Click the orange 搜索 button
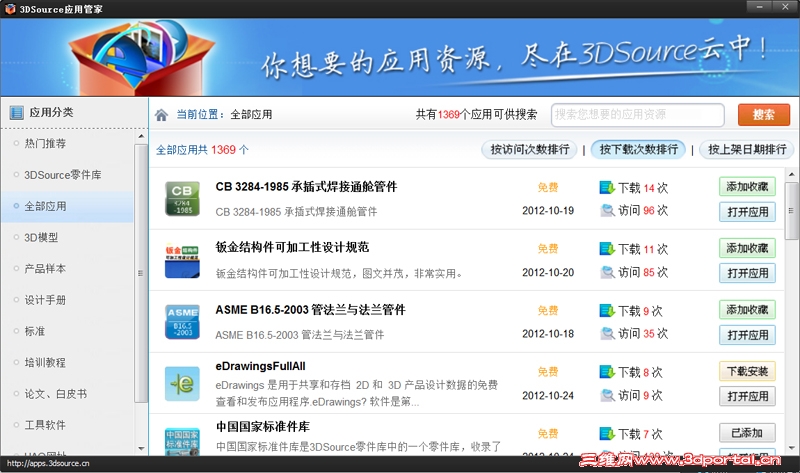This screenshot has width=800, height=473. pyautogui.click(x=764, y=115)
